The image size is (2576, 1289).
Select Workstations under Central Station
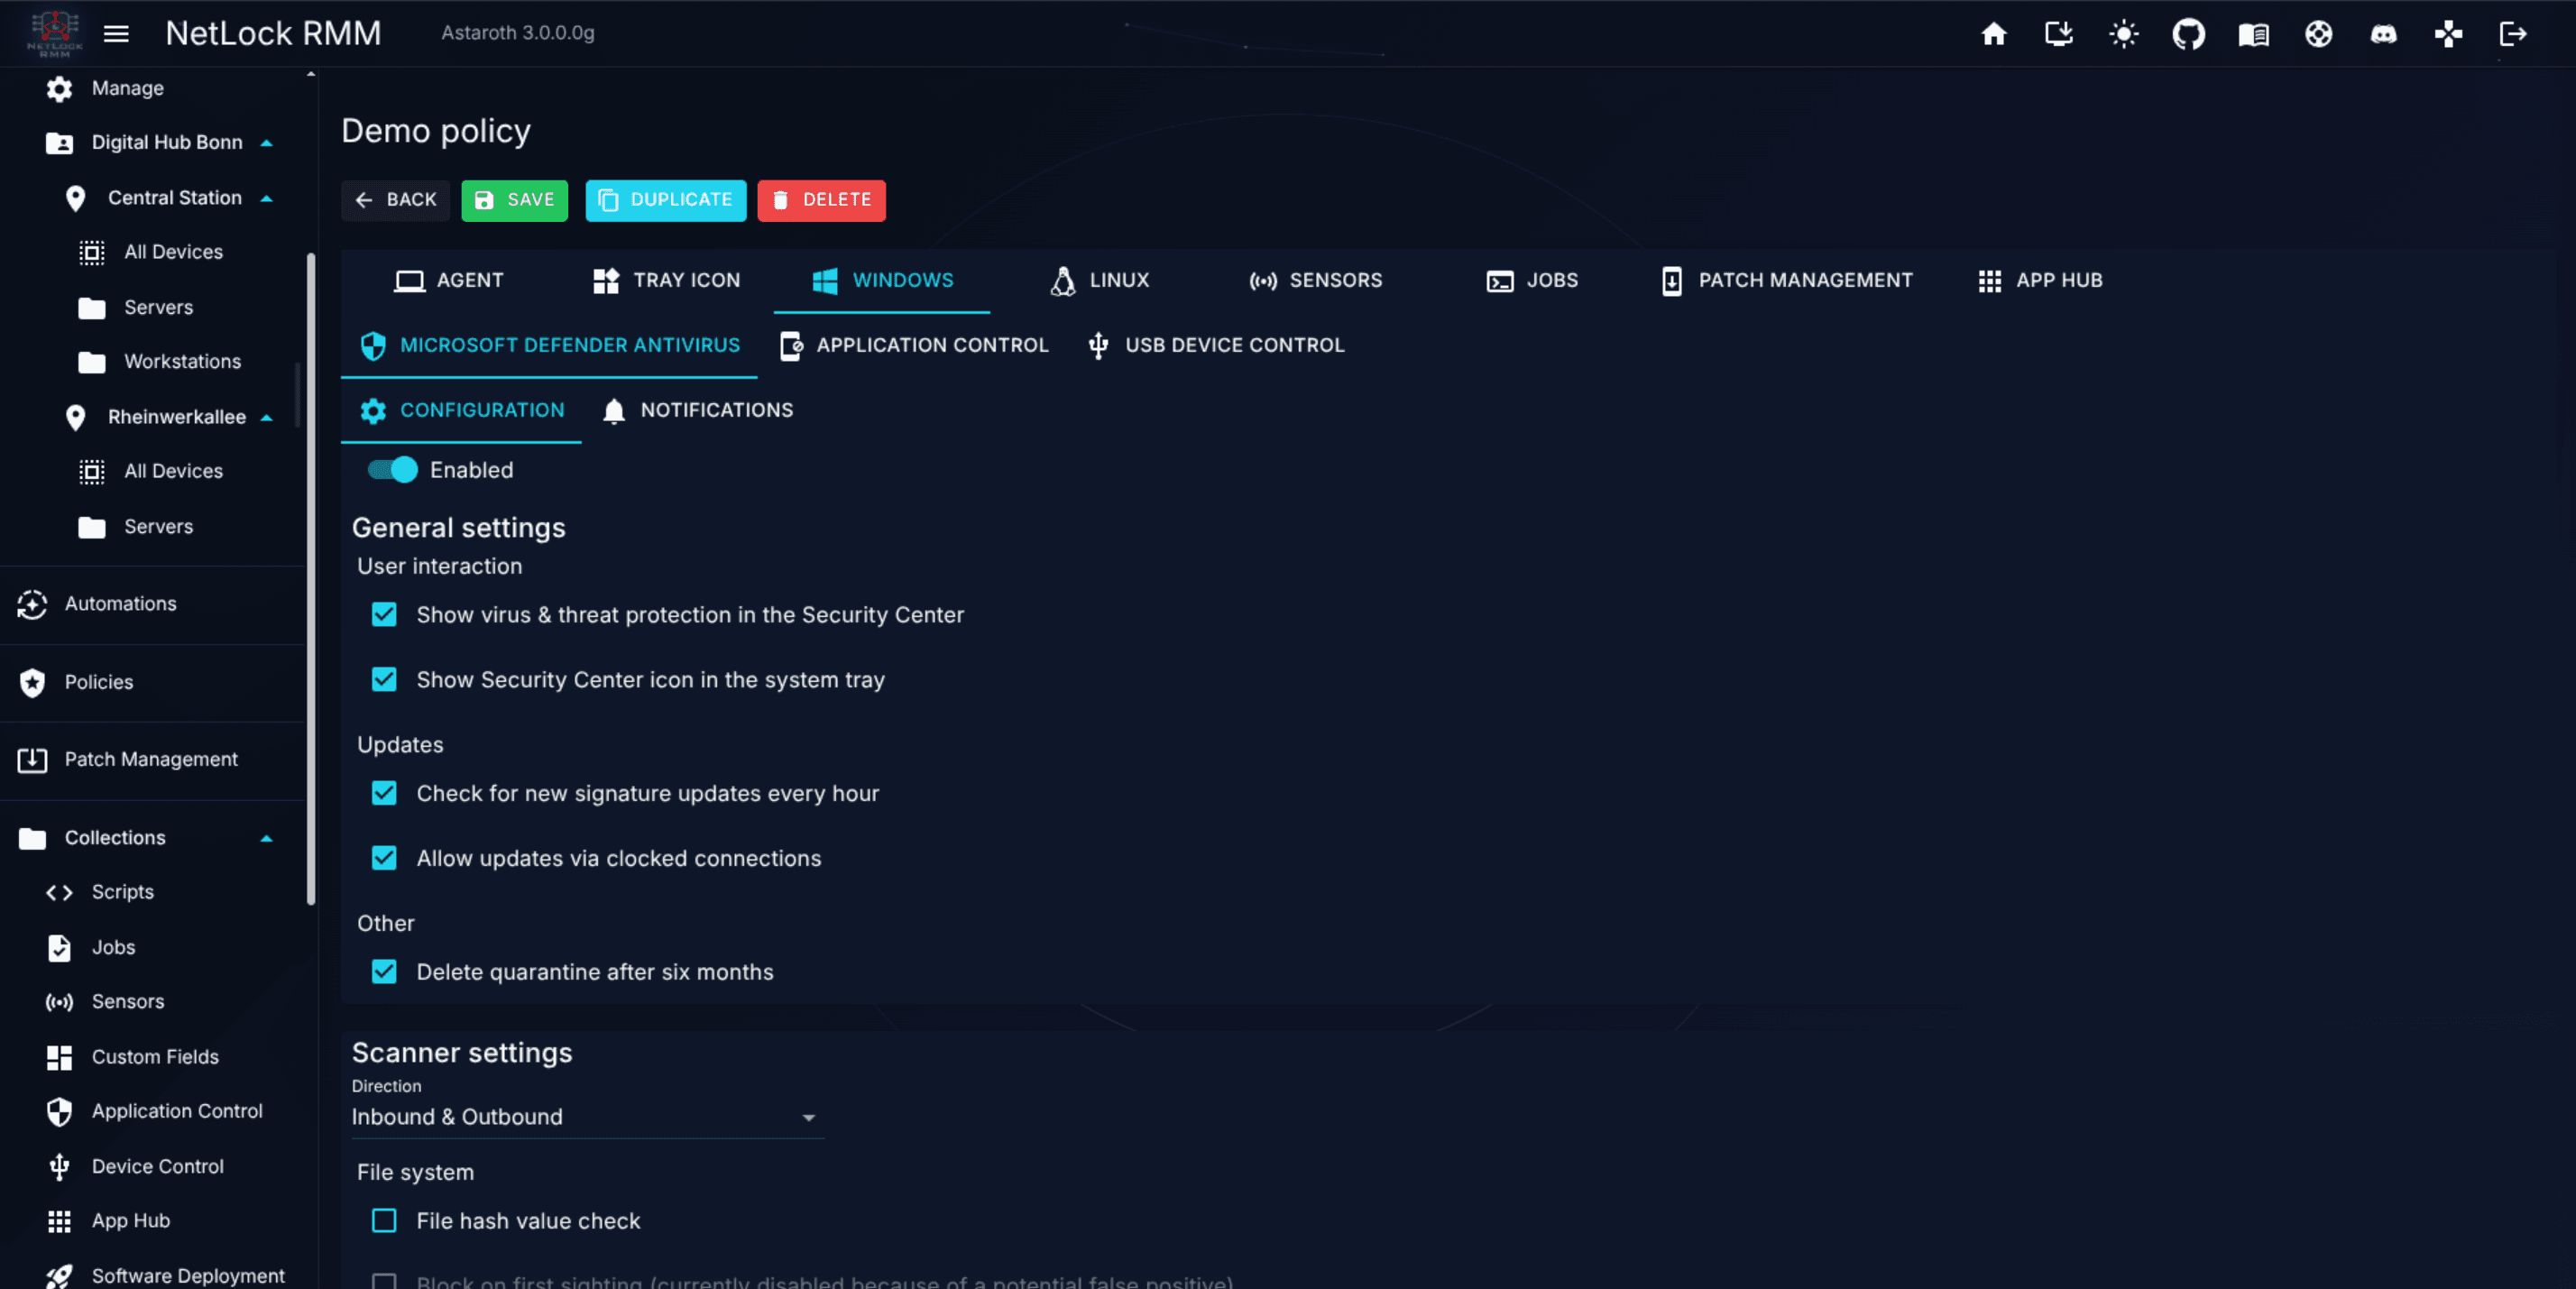pyautogui.click(x=181, y=361)
